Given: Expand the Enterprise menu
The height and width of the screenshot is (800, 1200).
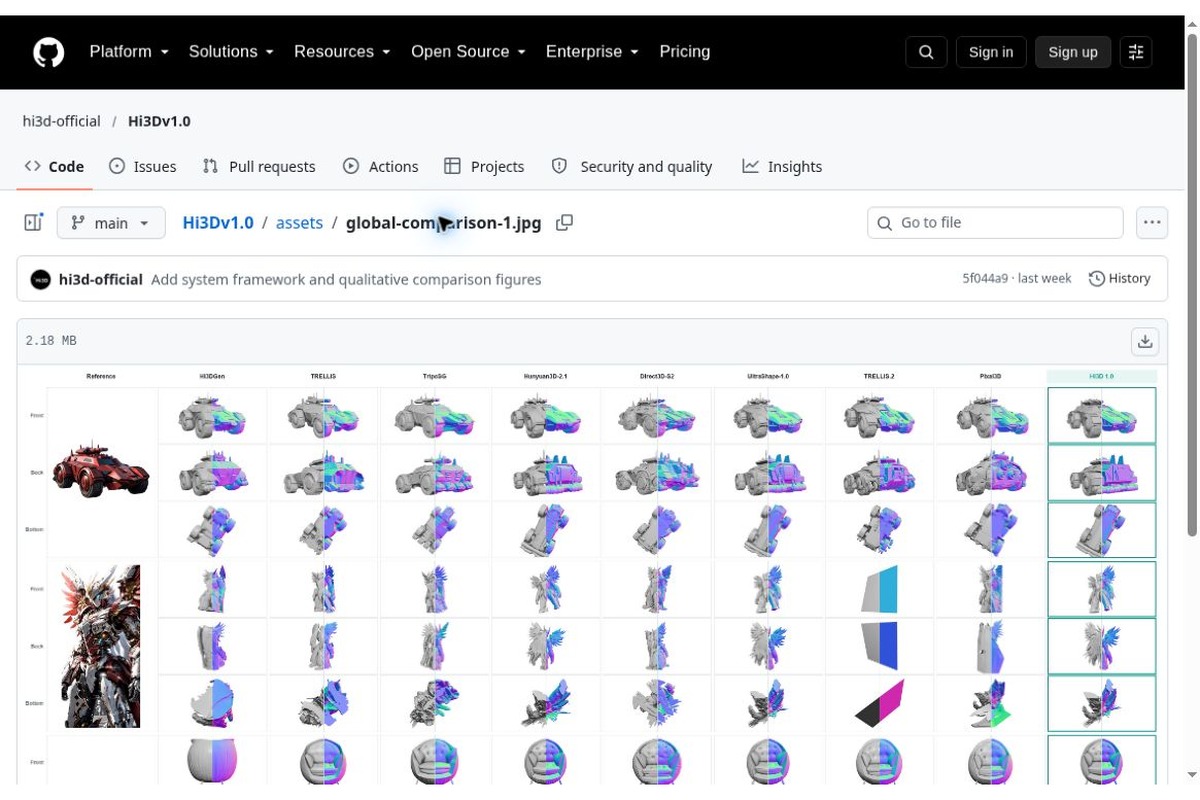Looking at the screenshot, I should click(x=592, y=52).
